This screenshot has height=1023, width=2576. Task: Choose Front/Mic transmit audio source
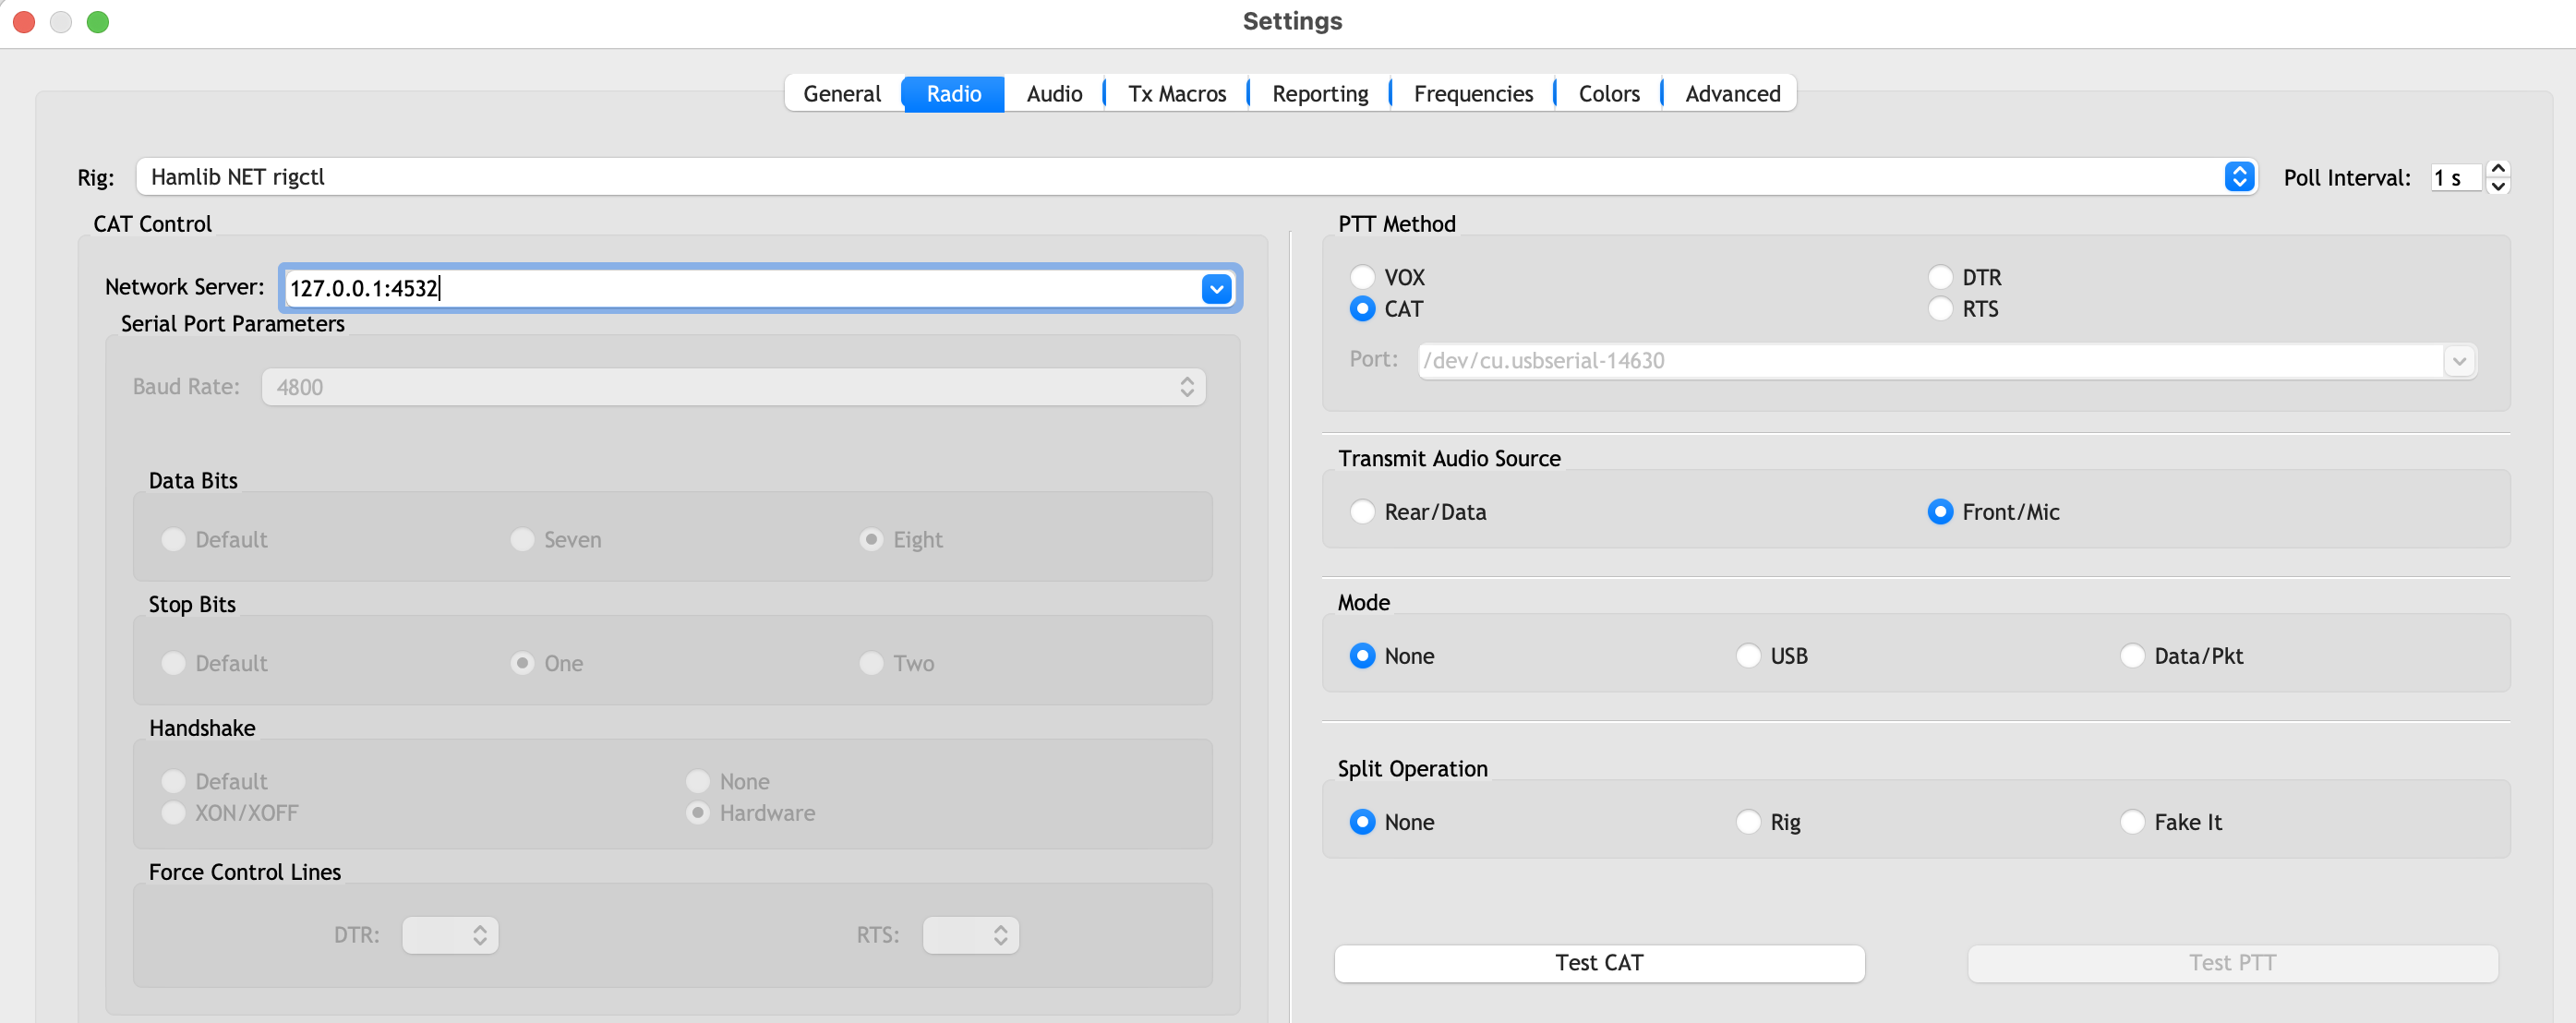click(1993, 512)
